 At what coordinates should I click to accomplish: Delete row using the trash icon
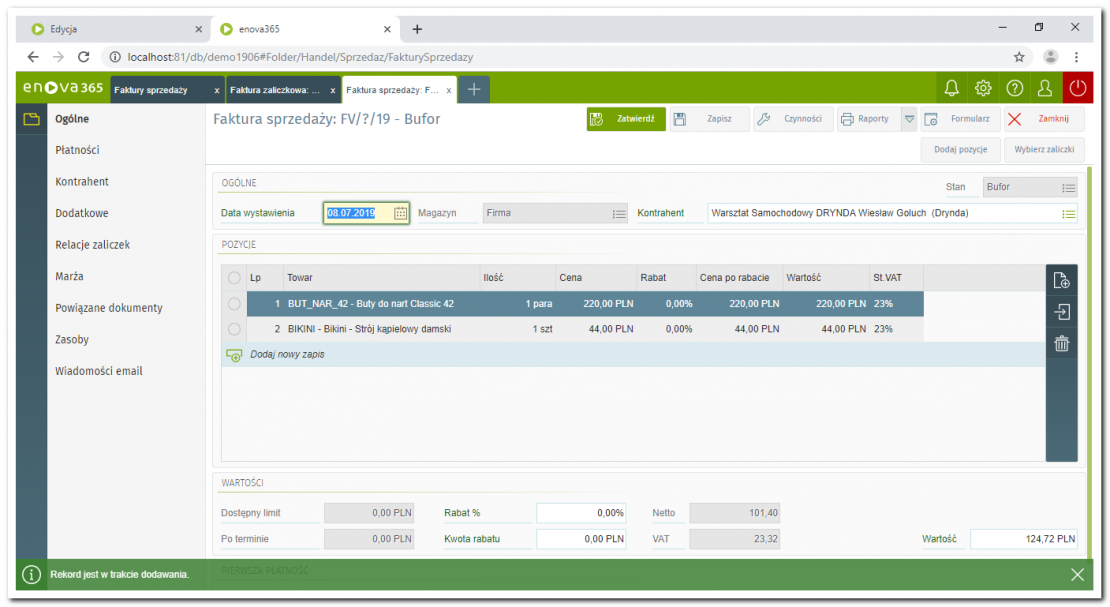[1061, 344]
